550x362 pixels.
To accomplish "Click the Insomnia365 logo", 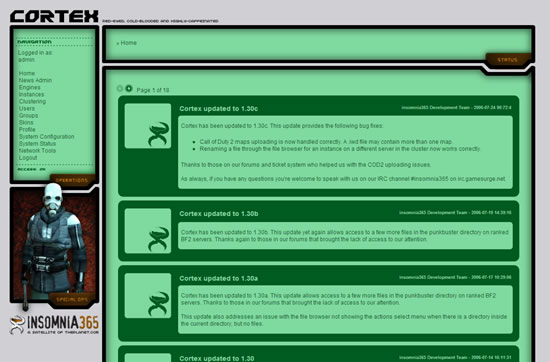I will tap(54, 325).
